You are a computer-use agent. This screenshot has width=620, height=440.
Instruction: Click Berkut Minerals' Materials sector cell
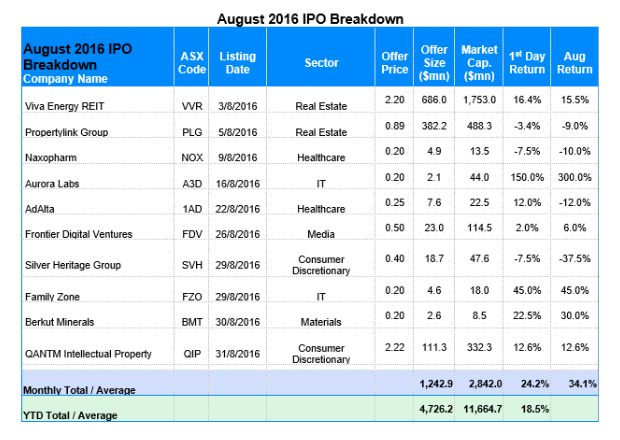321,322
